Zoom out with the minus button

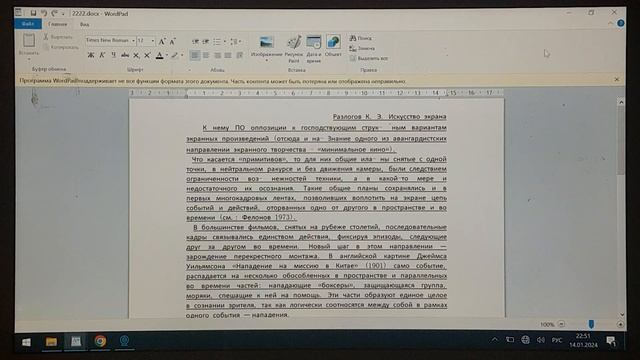coord(562,324)
